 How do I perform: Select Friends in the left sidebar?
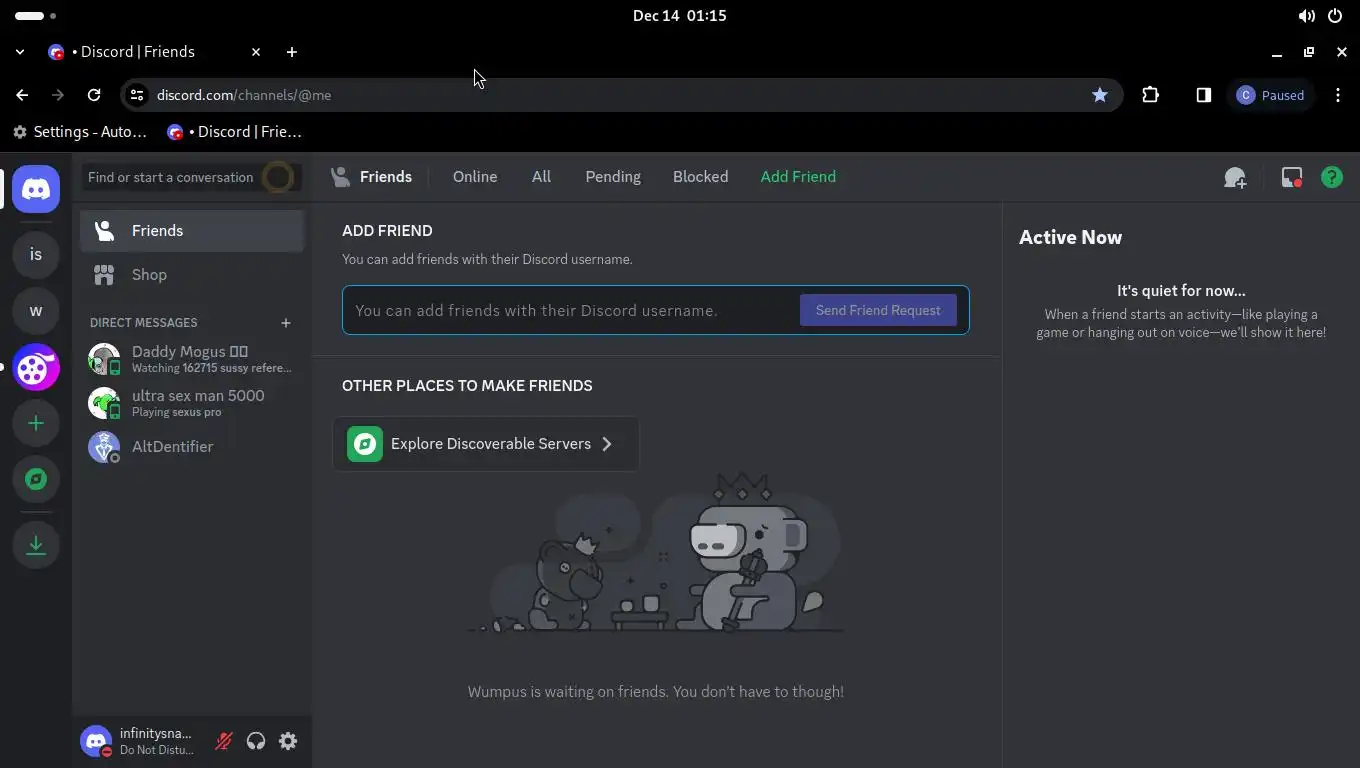click(192, 231)
